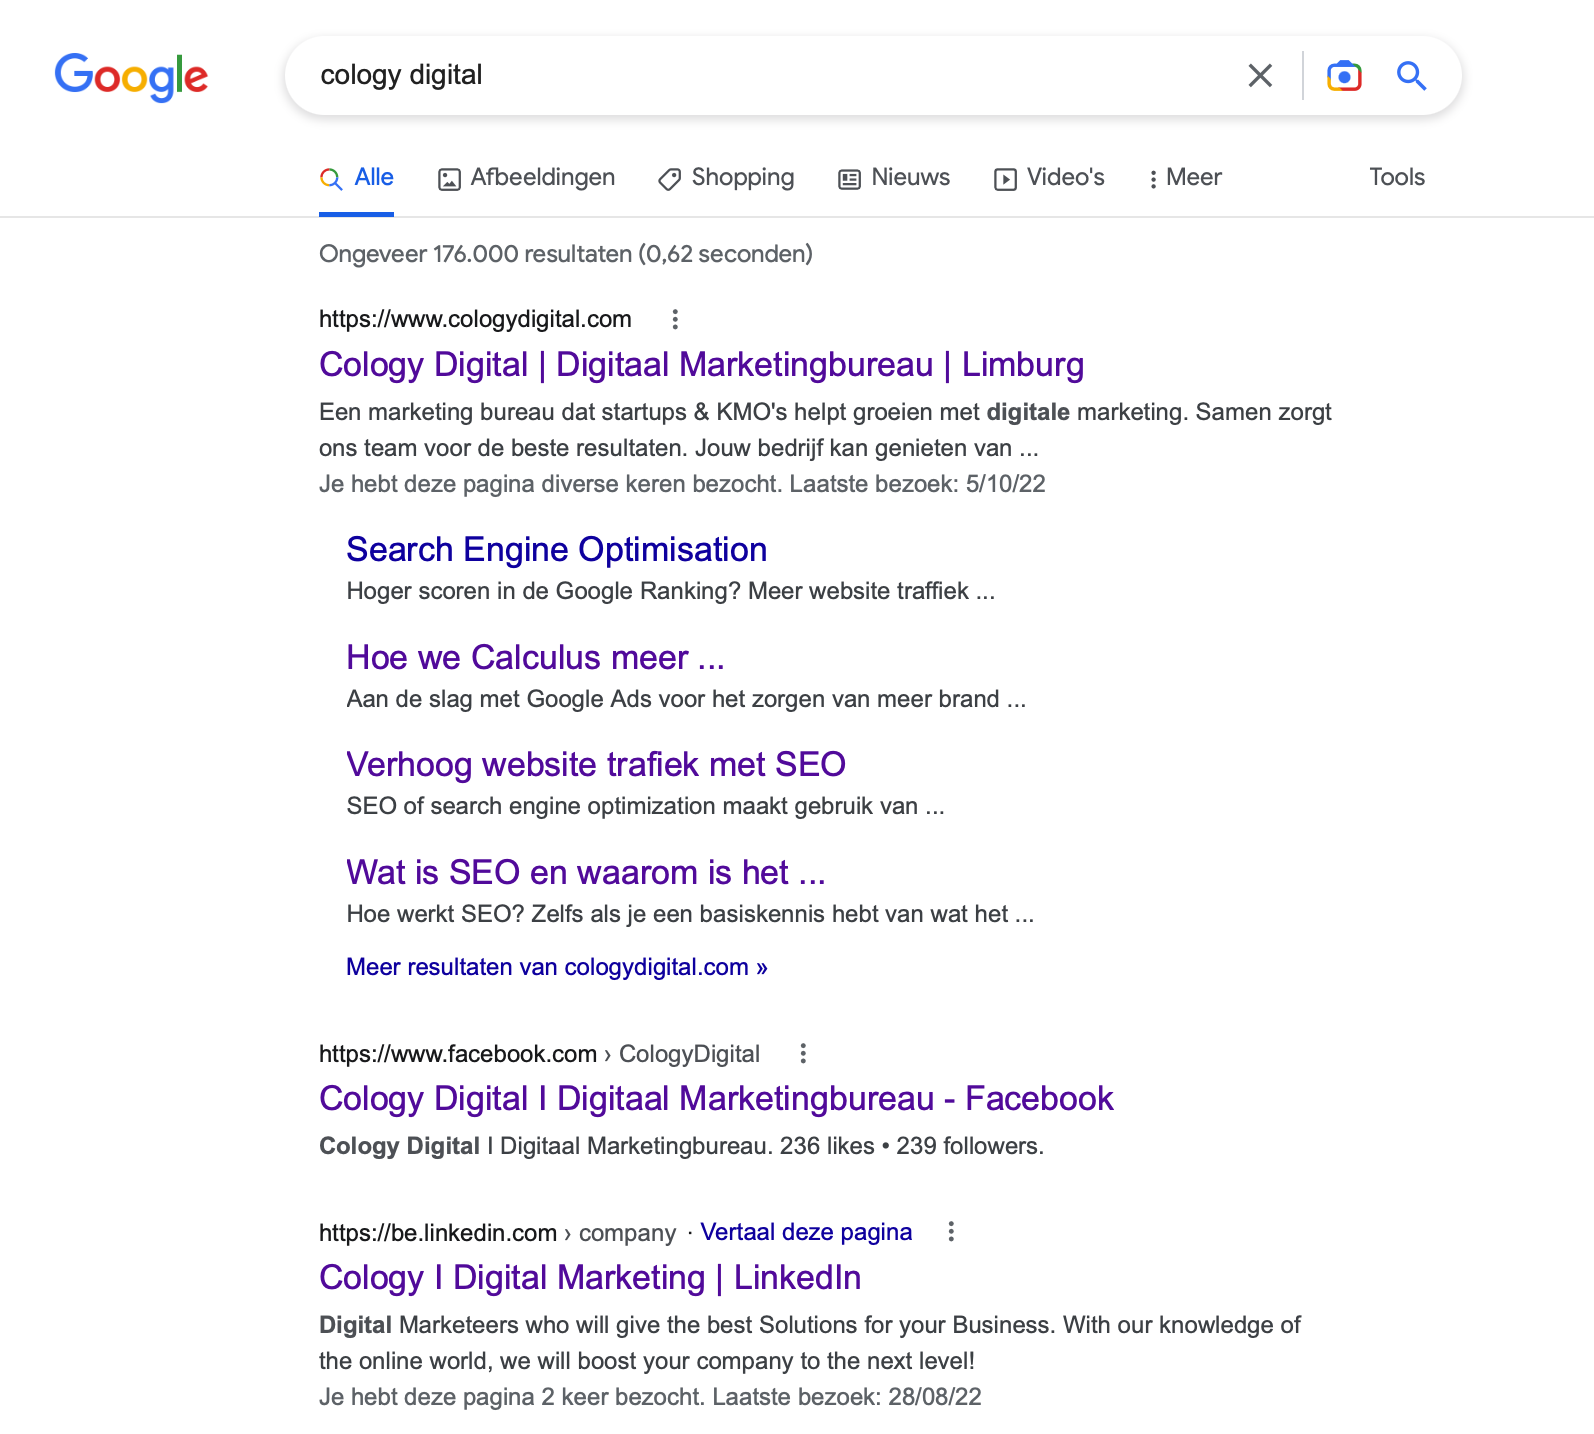Open the Tools options

click(x=1397, y=177)
